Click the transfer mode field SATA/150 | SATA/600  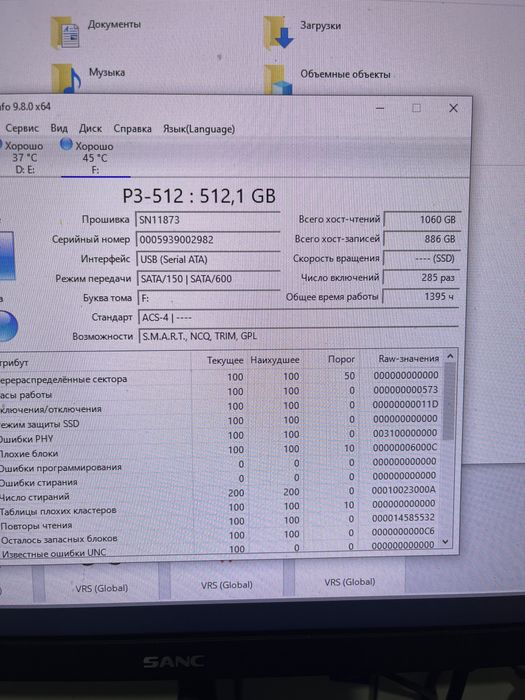(209, 279)
